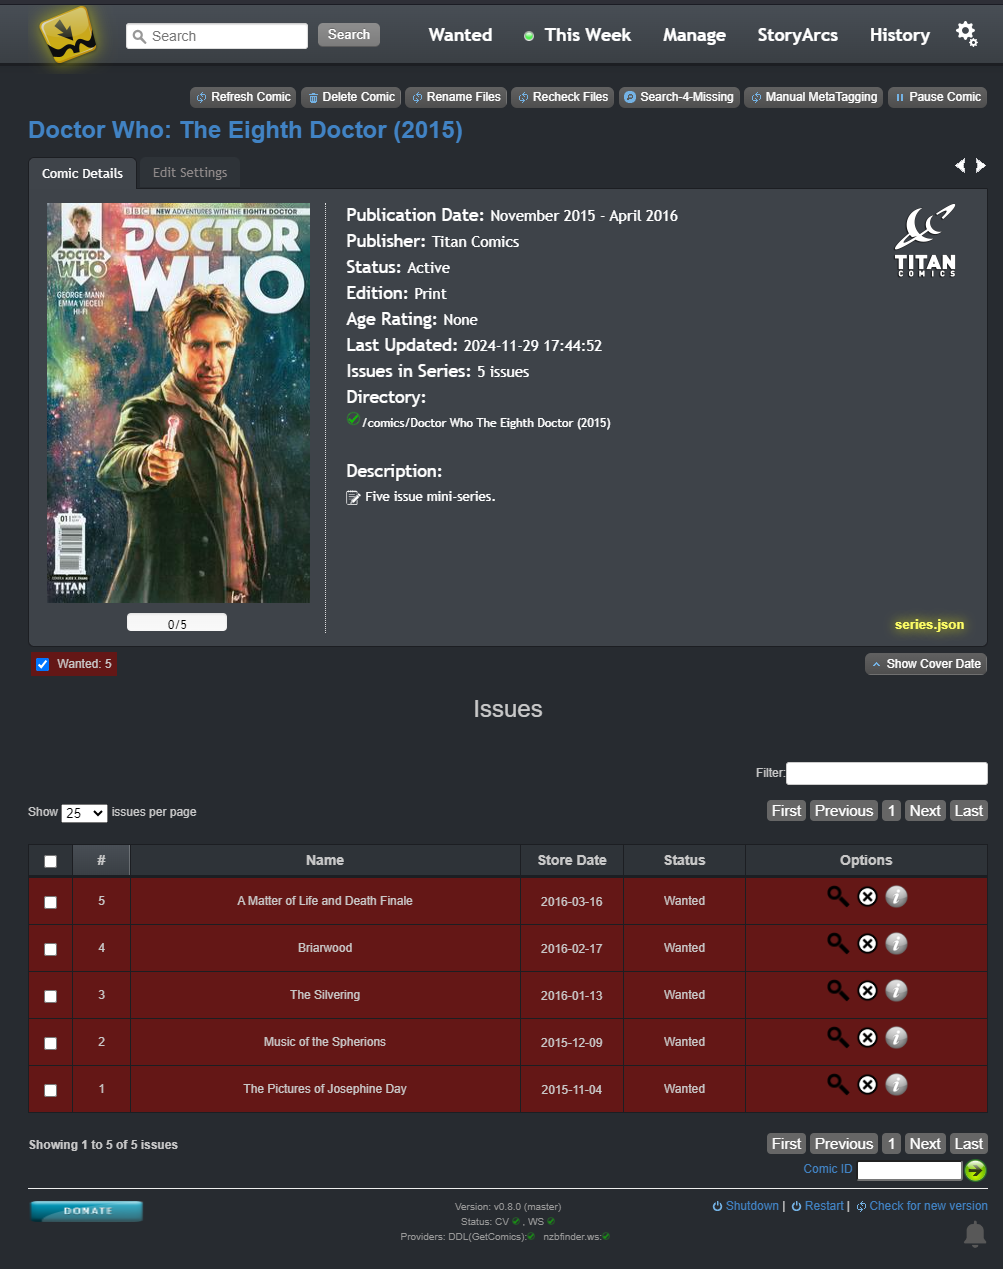This screenshot has height=1269, width=1003.
Task: Click the Mylar logo home icon
Action: coord(68,35)
